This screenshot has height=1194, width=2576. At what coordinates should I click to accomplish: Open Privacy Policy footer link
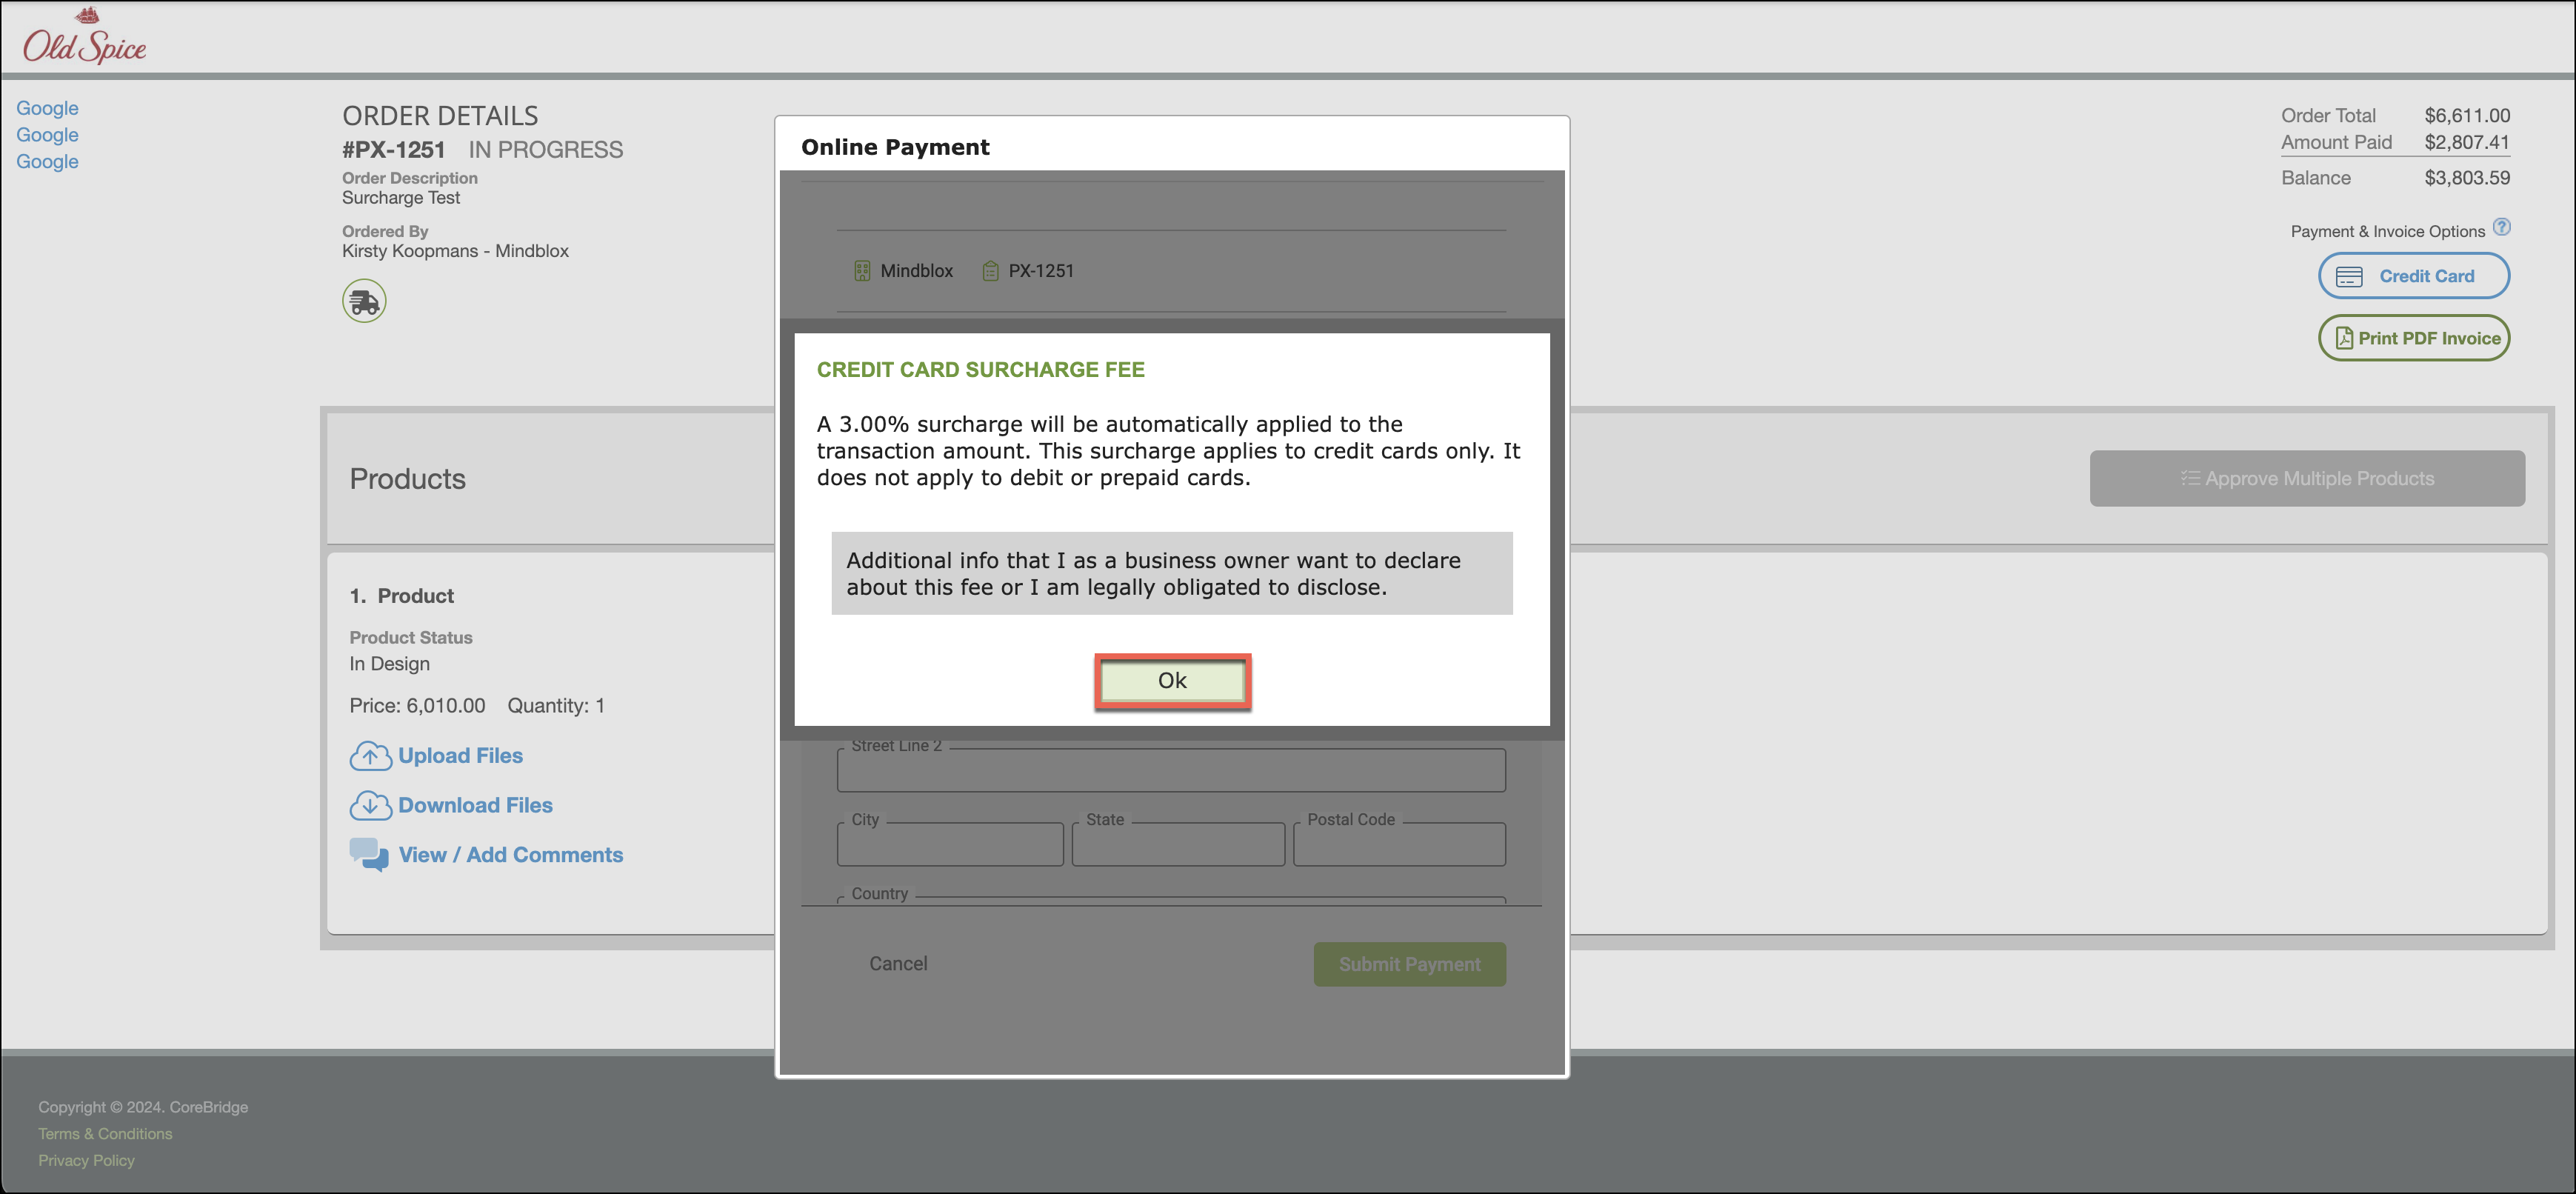(x=86, y=1160)
